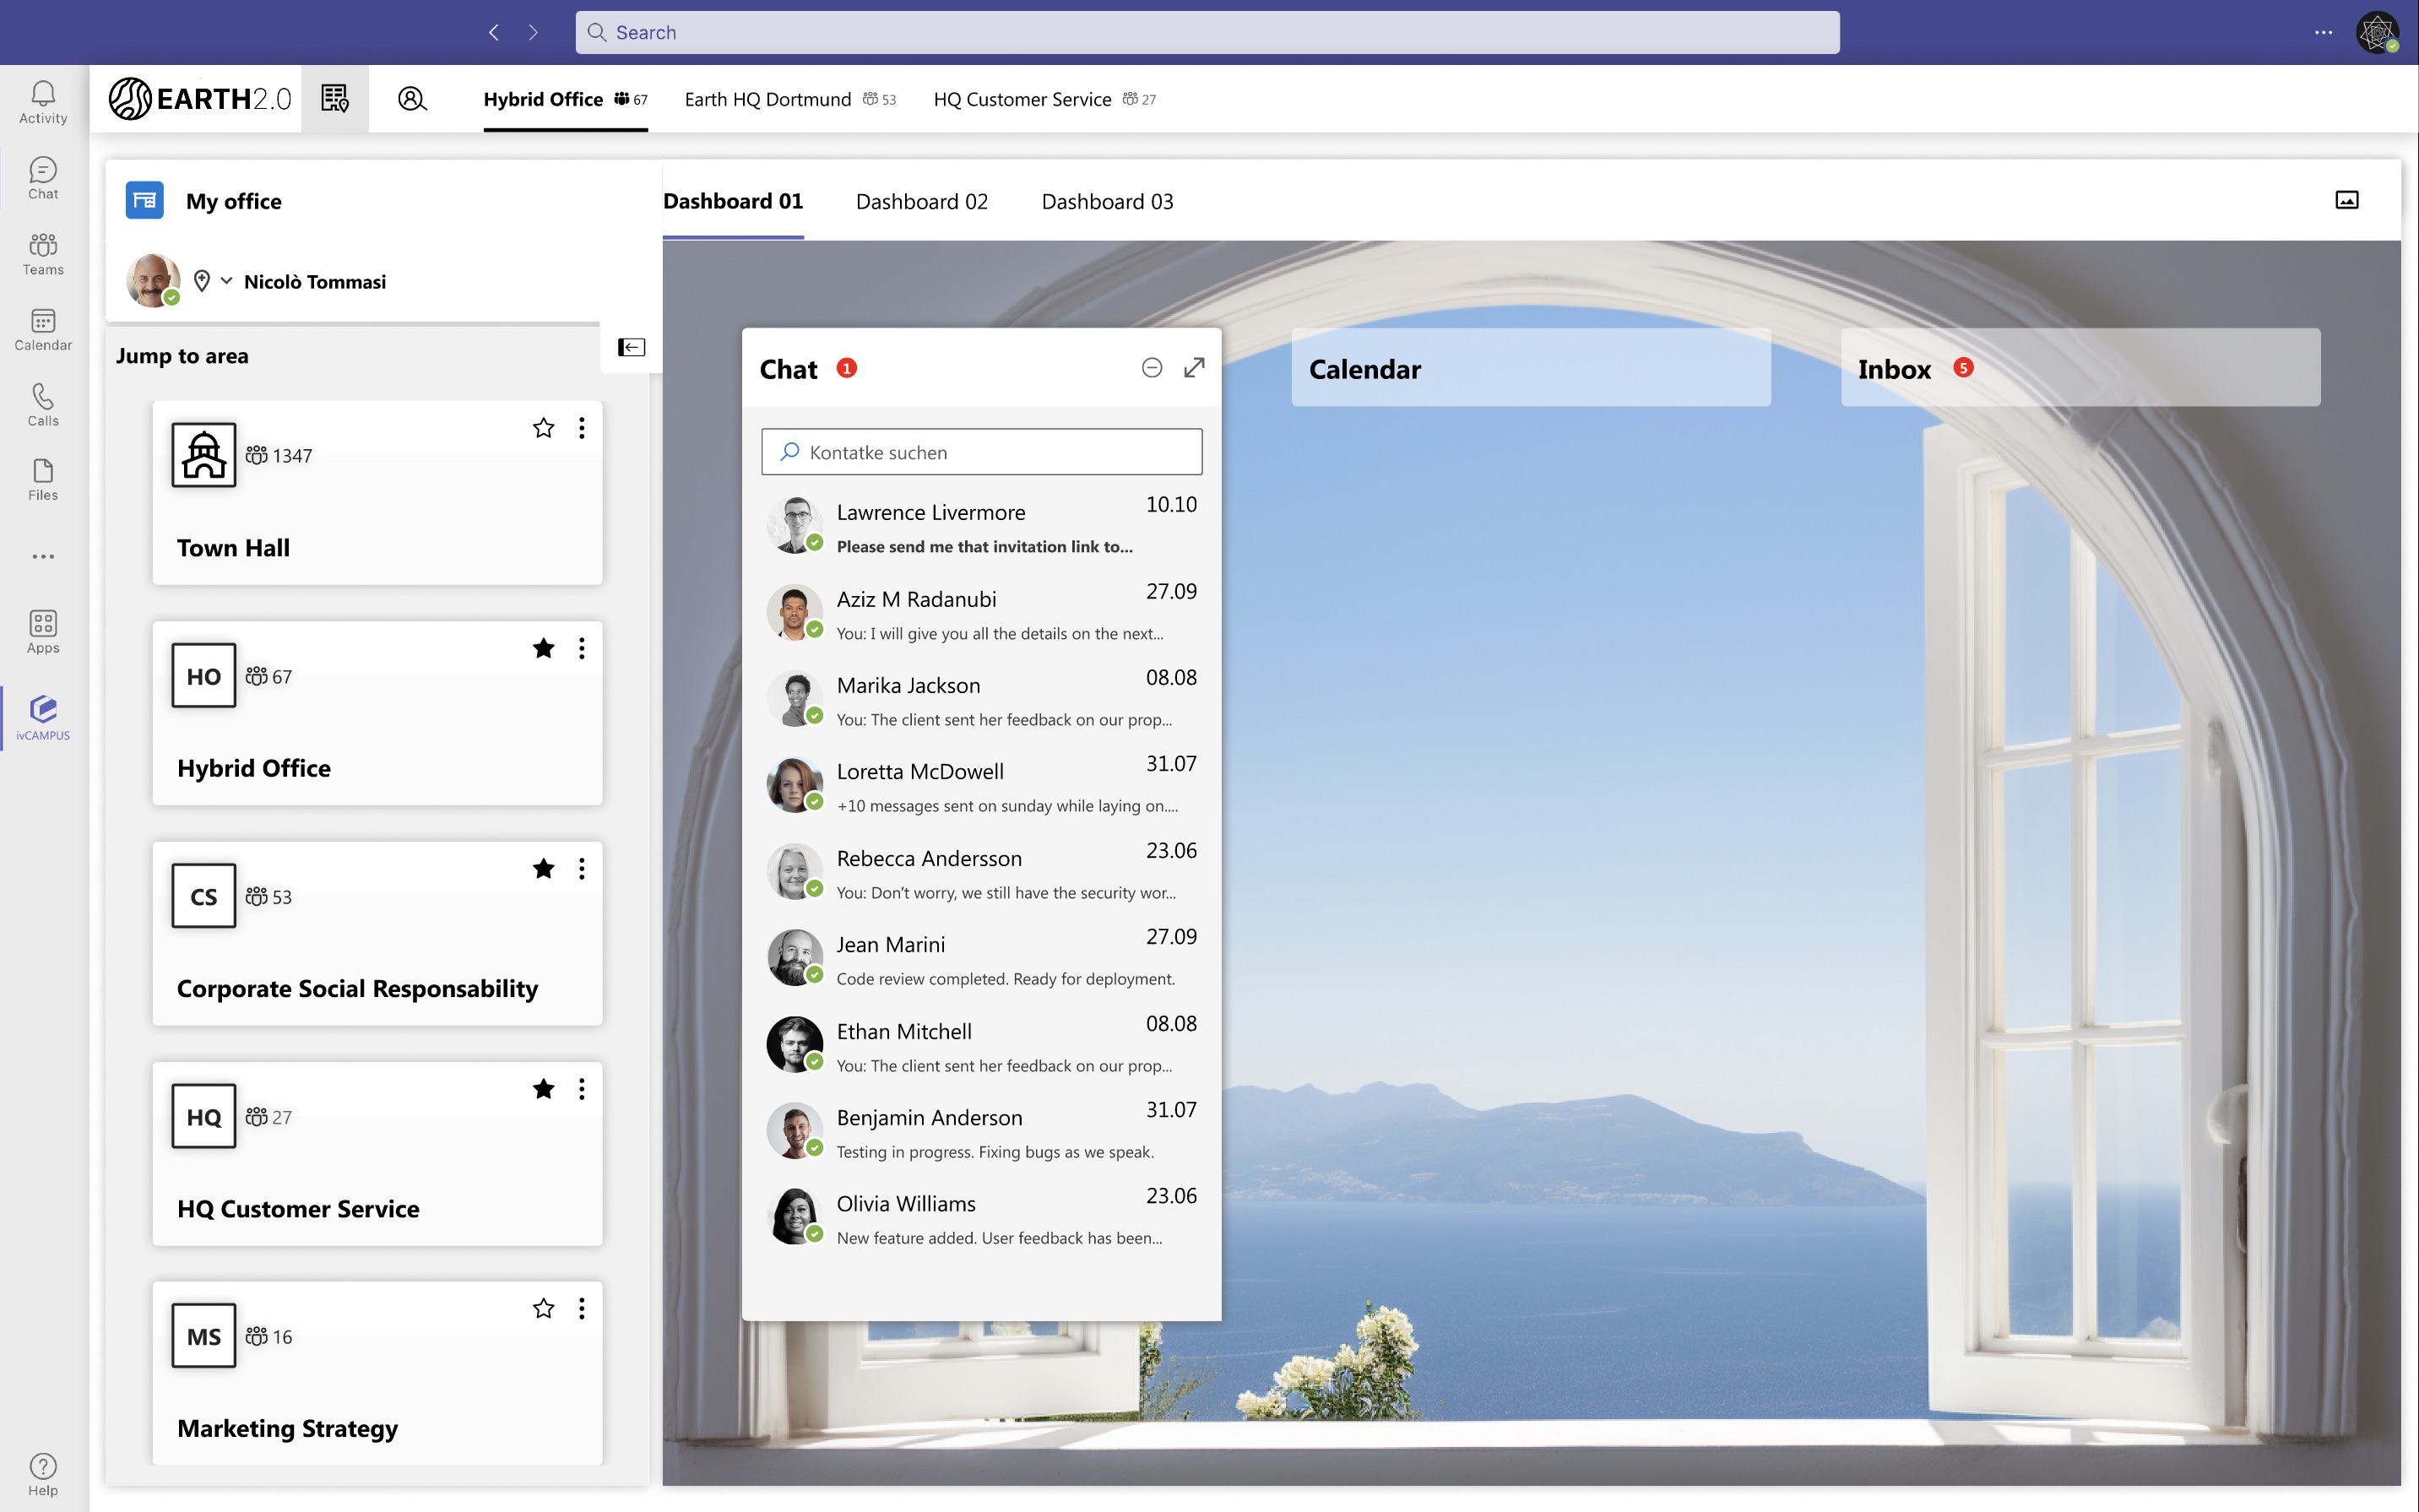This screenshot has width=2419, height=1512.
Task: Minimize the Chat widget
Action: pyautogui.click(x=1151, y=368)
